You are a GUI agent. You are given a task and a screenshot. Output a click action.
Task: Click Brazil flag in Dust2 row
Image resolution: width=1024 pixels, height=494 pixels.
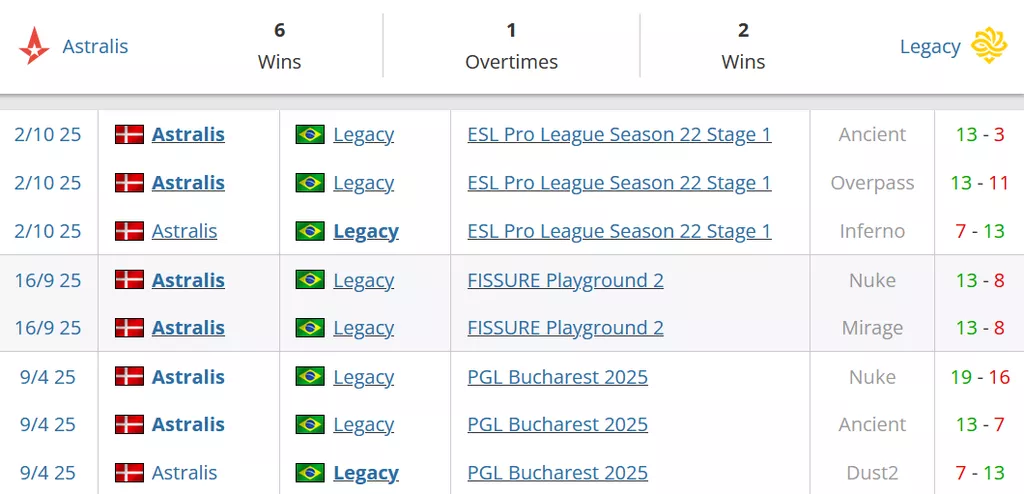point(310,472)
